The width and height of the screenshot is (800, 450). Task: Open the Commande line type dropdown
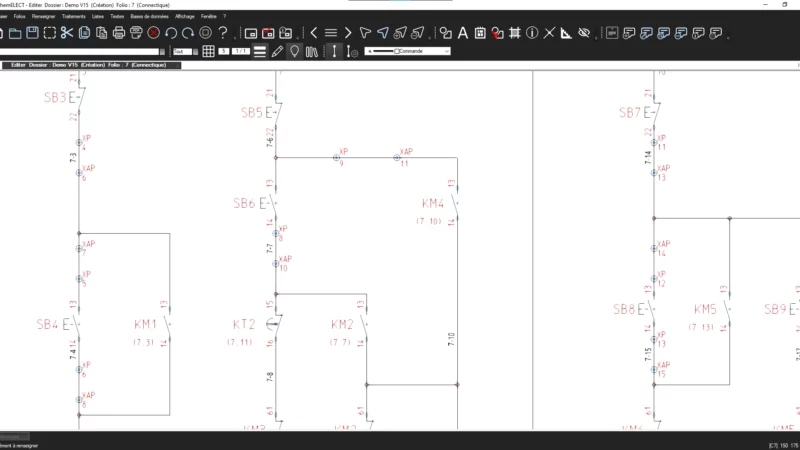coord(446,51)
